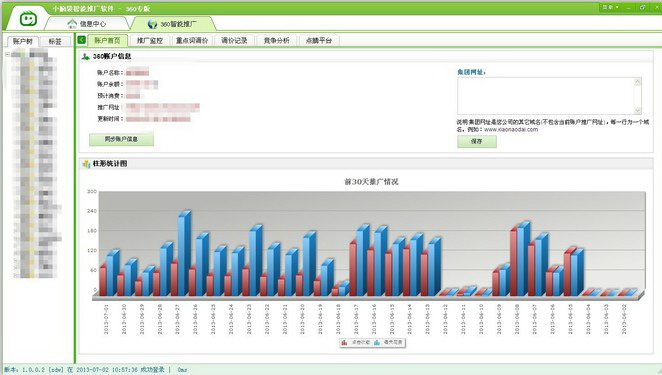Open the 信息中心 main tab
Screen dimensions: 662x375
pyautogui.click(x=87, y=24)
